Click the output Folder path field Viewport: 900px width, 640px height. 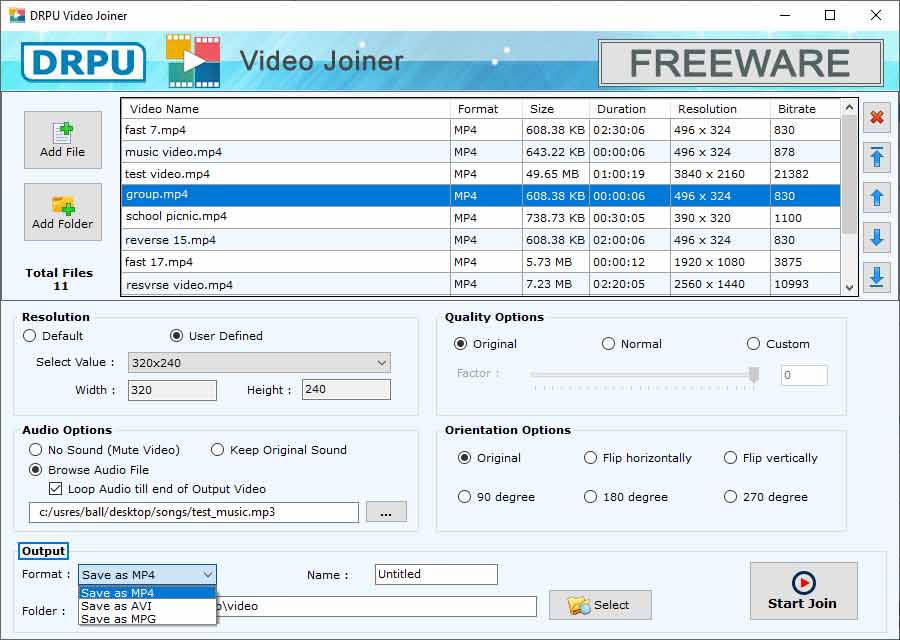[x=377, y=606]
